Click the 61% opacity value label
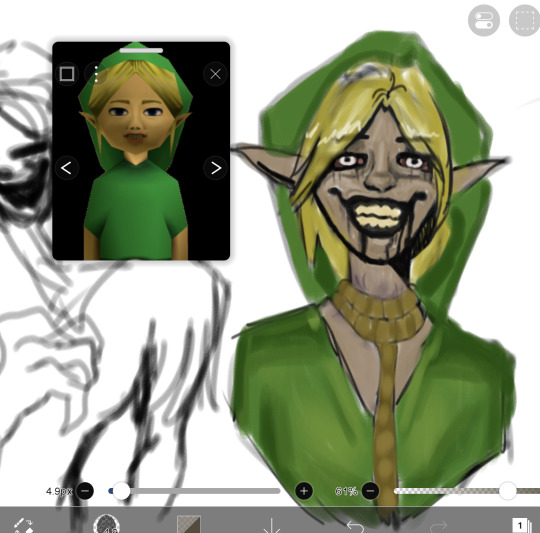This screenshot has width=540, height=533. coord(346,491)
